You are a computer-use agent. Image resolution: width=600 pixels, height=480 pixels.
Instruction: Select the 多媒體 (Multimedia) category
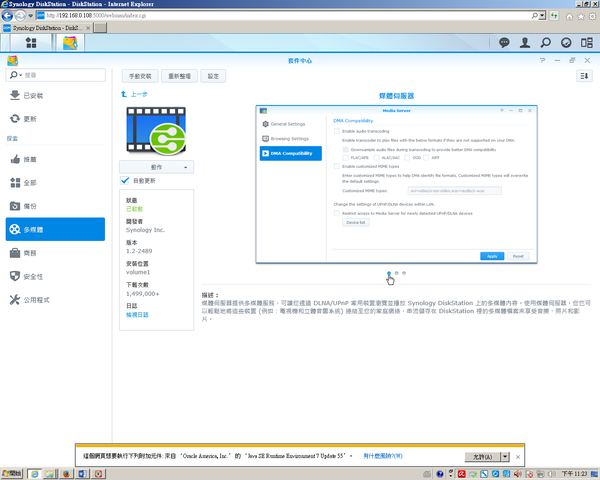point(55,229)
